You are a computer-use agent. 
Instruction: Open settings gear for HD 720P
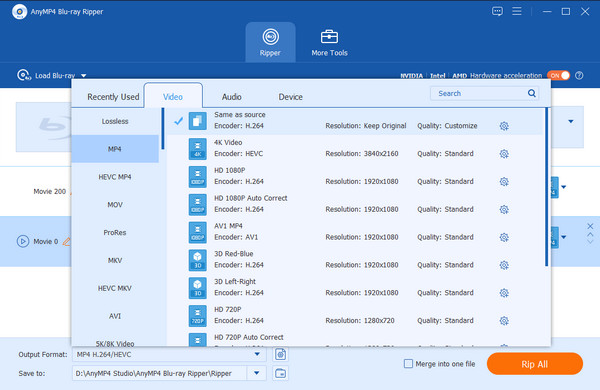[x=504, y=321]
